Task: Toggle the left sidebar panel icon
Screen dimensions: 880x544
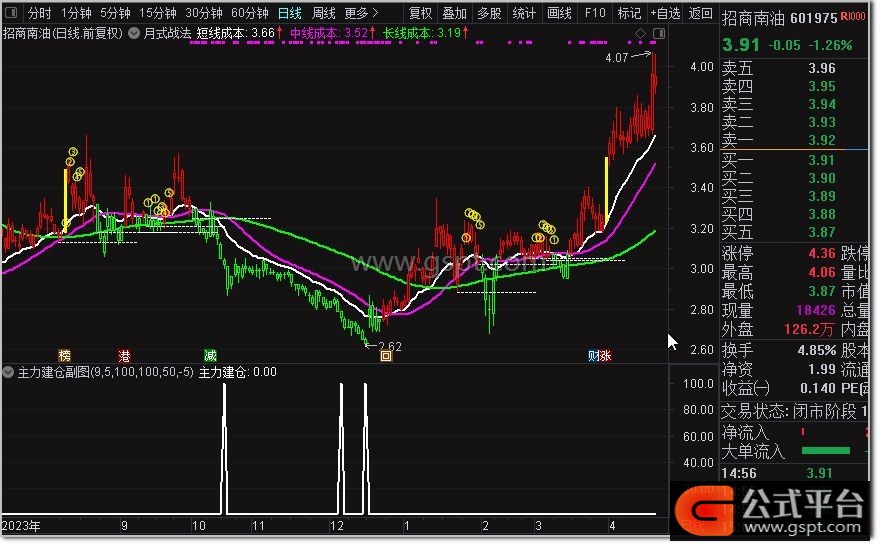Action: 11,12
